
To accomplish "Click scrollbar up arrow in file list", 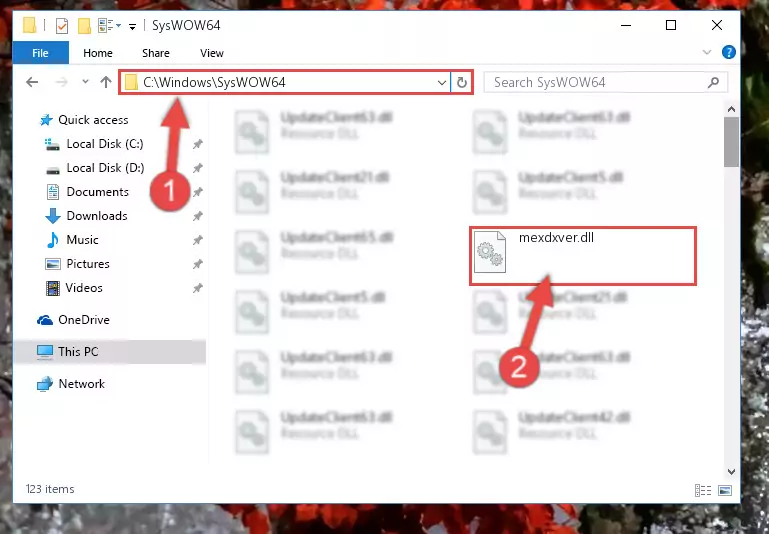I will (731, 109).
